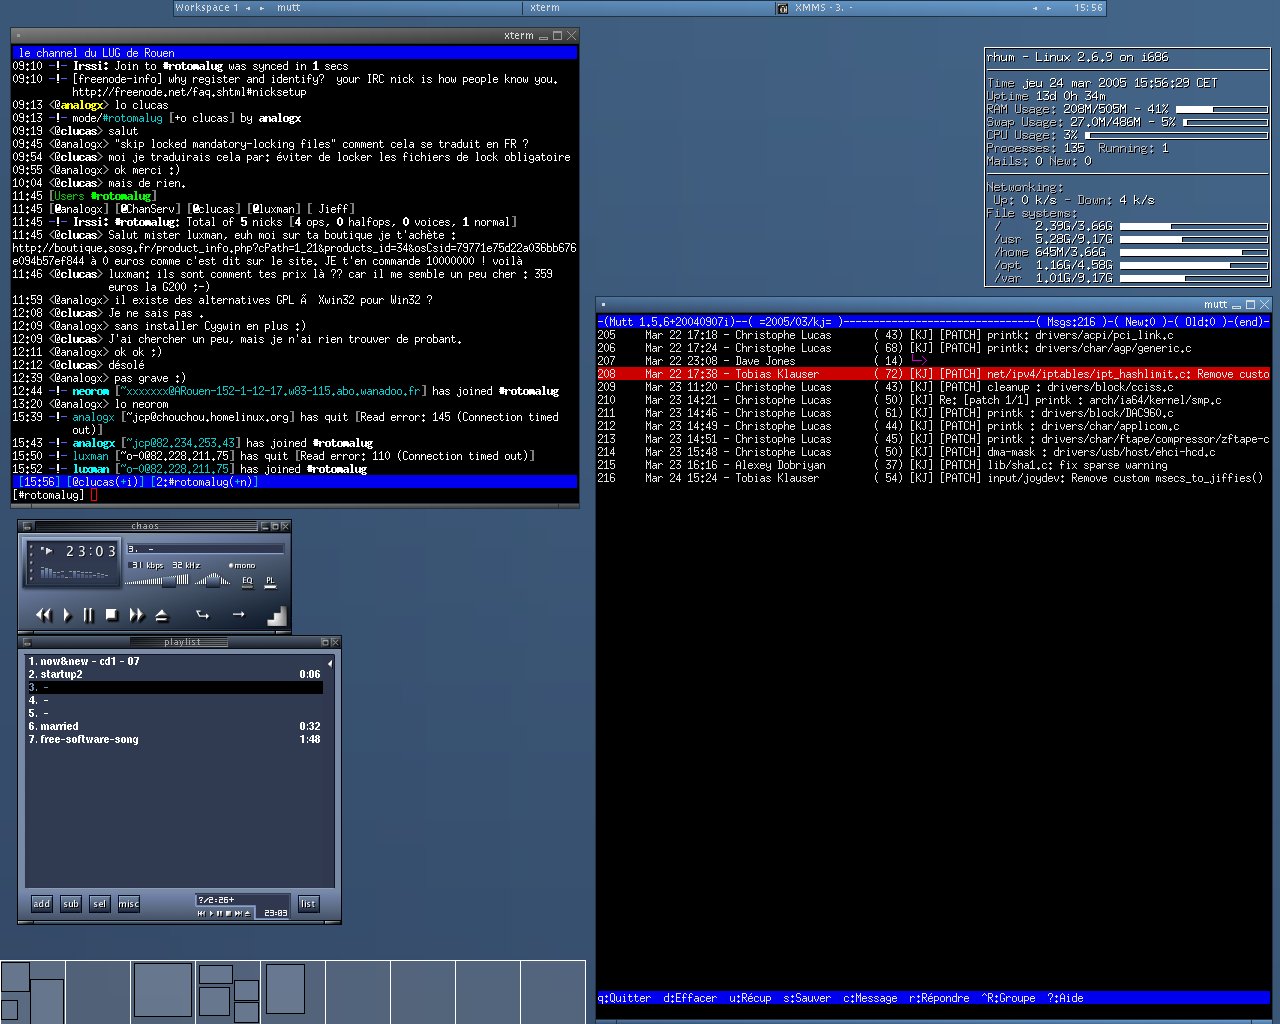Click r:Répondre in mutt help bar

(939, 998)
